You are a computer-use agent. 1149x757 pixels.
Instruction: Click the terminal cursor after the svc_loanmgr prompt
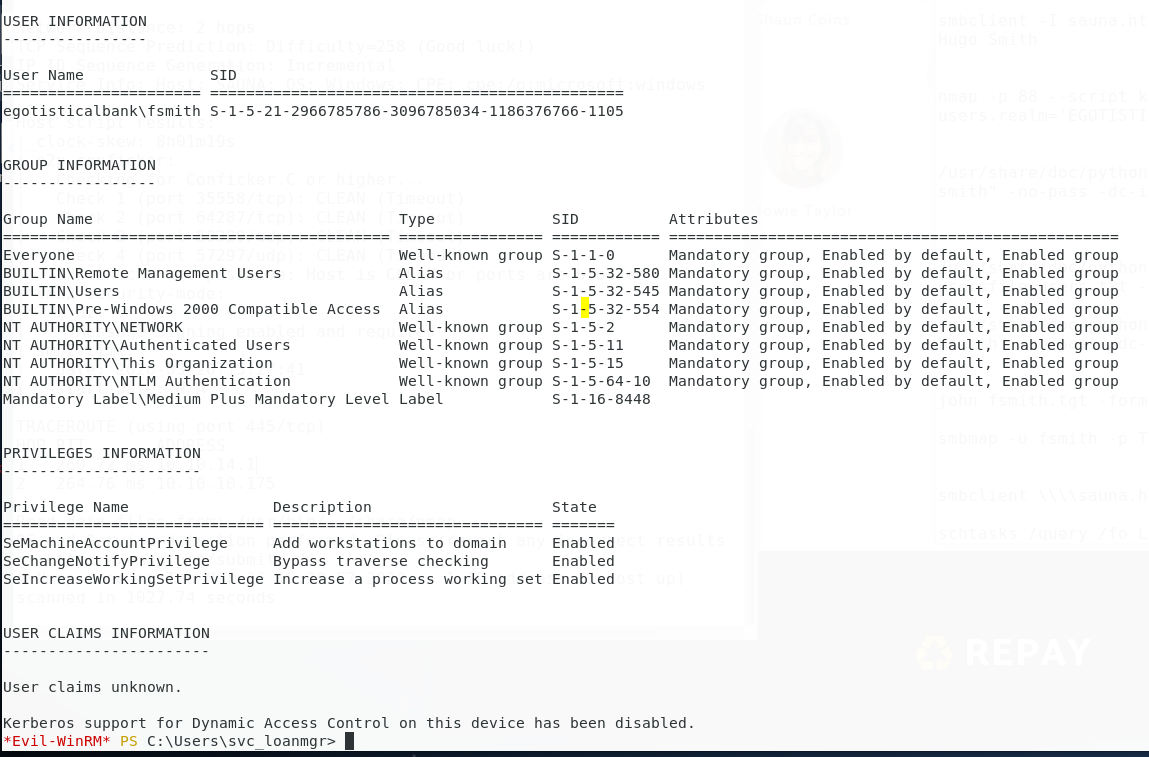click(x=350, y=741)
